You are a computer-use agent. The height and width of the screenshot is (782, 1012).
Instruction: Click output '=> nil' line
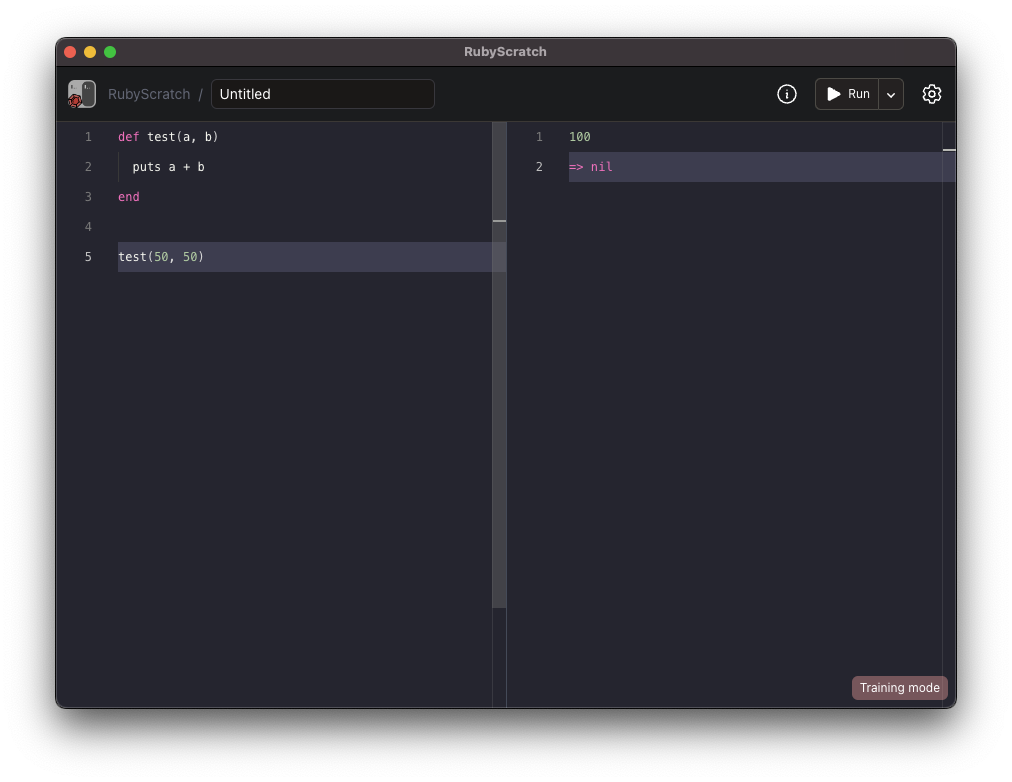[762, 167]
